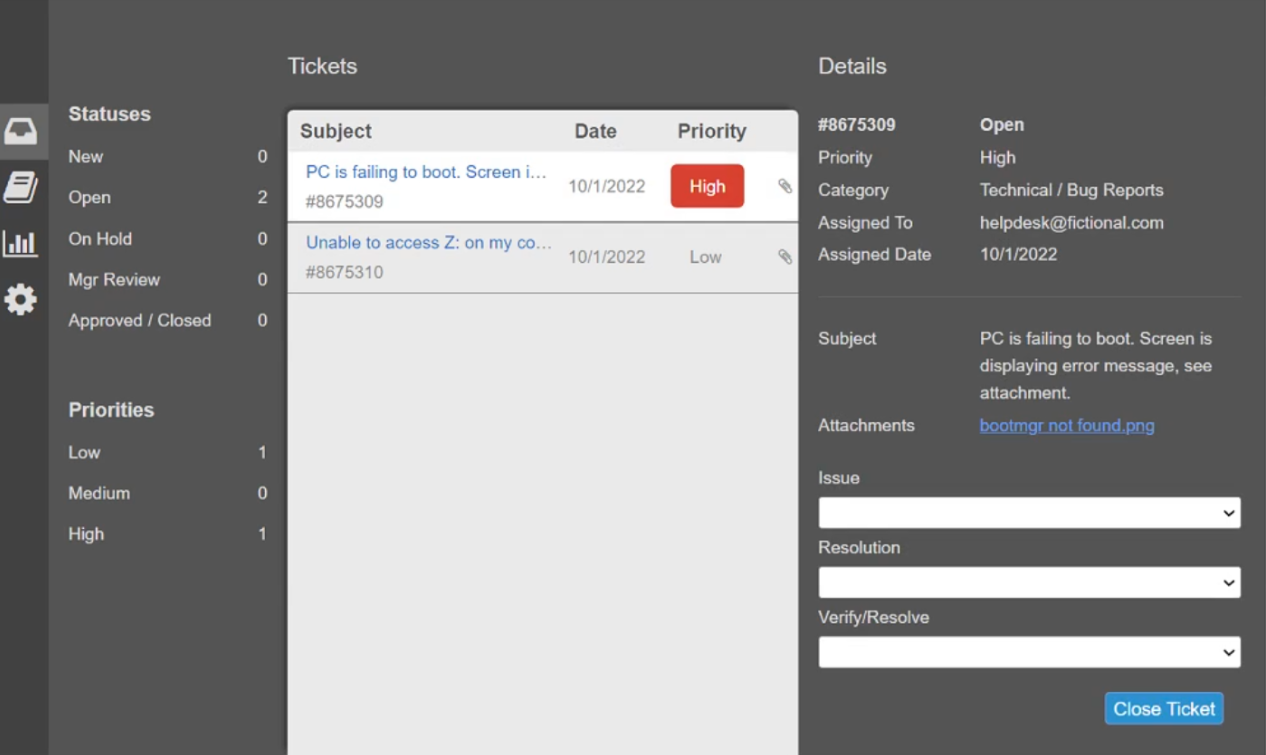
Task: Click attachment paperclip on ticket #8675310
Action: [785, 257]
